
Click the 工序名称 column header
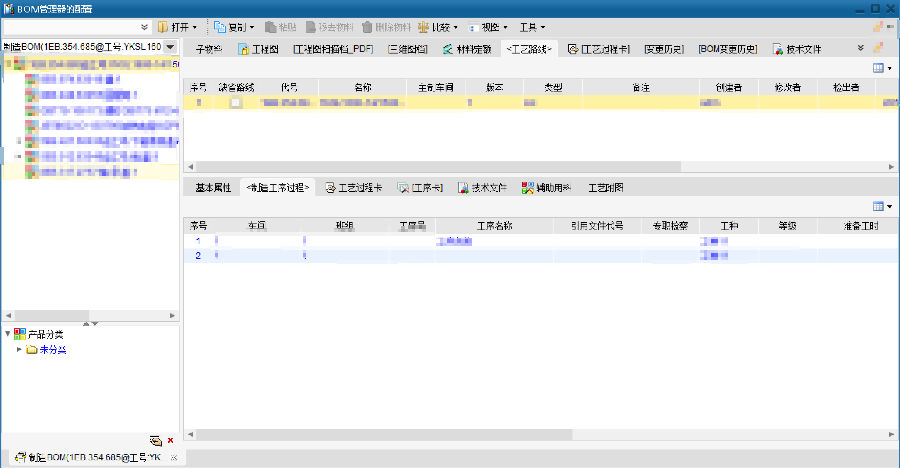coord(494,226)
